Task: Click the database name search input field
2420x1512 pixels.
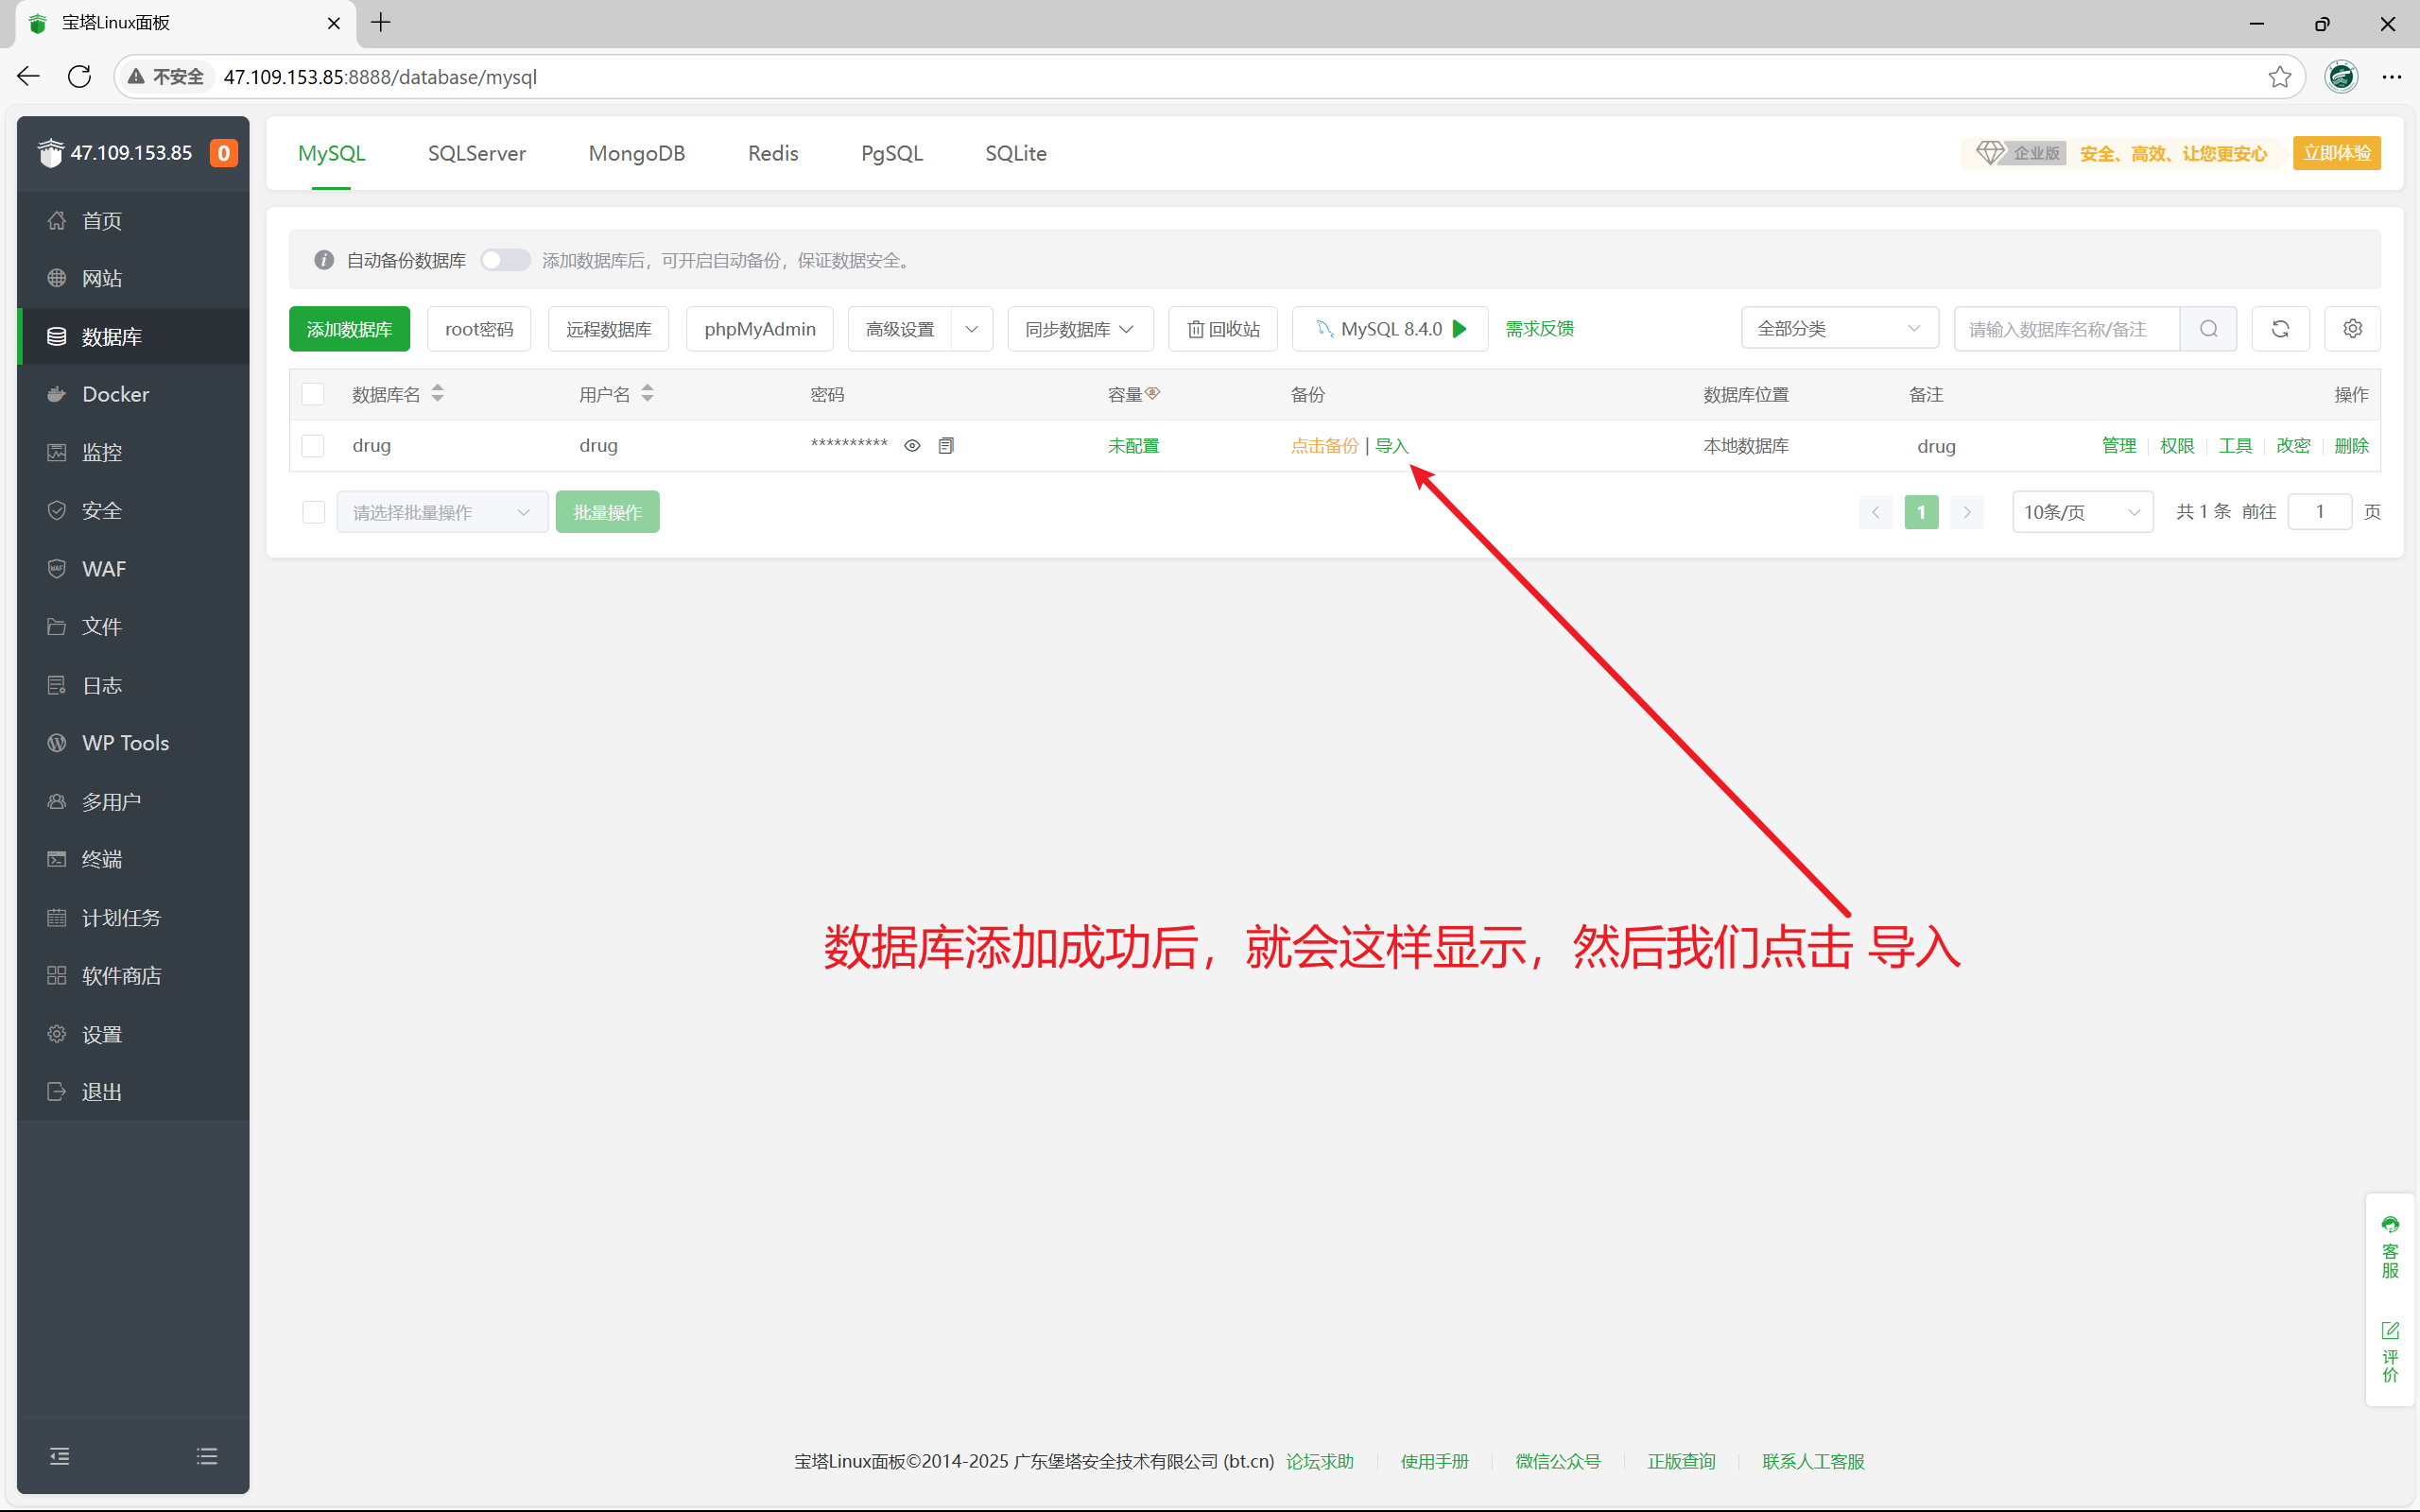Action: point(2065,329)
